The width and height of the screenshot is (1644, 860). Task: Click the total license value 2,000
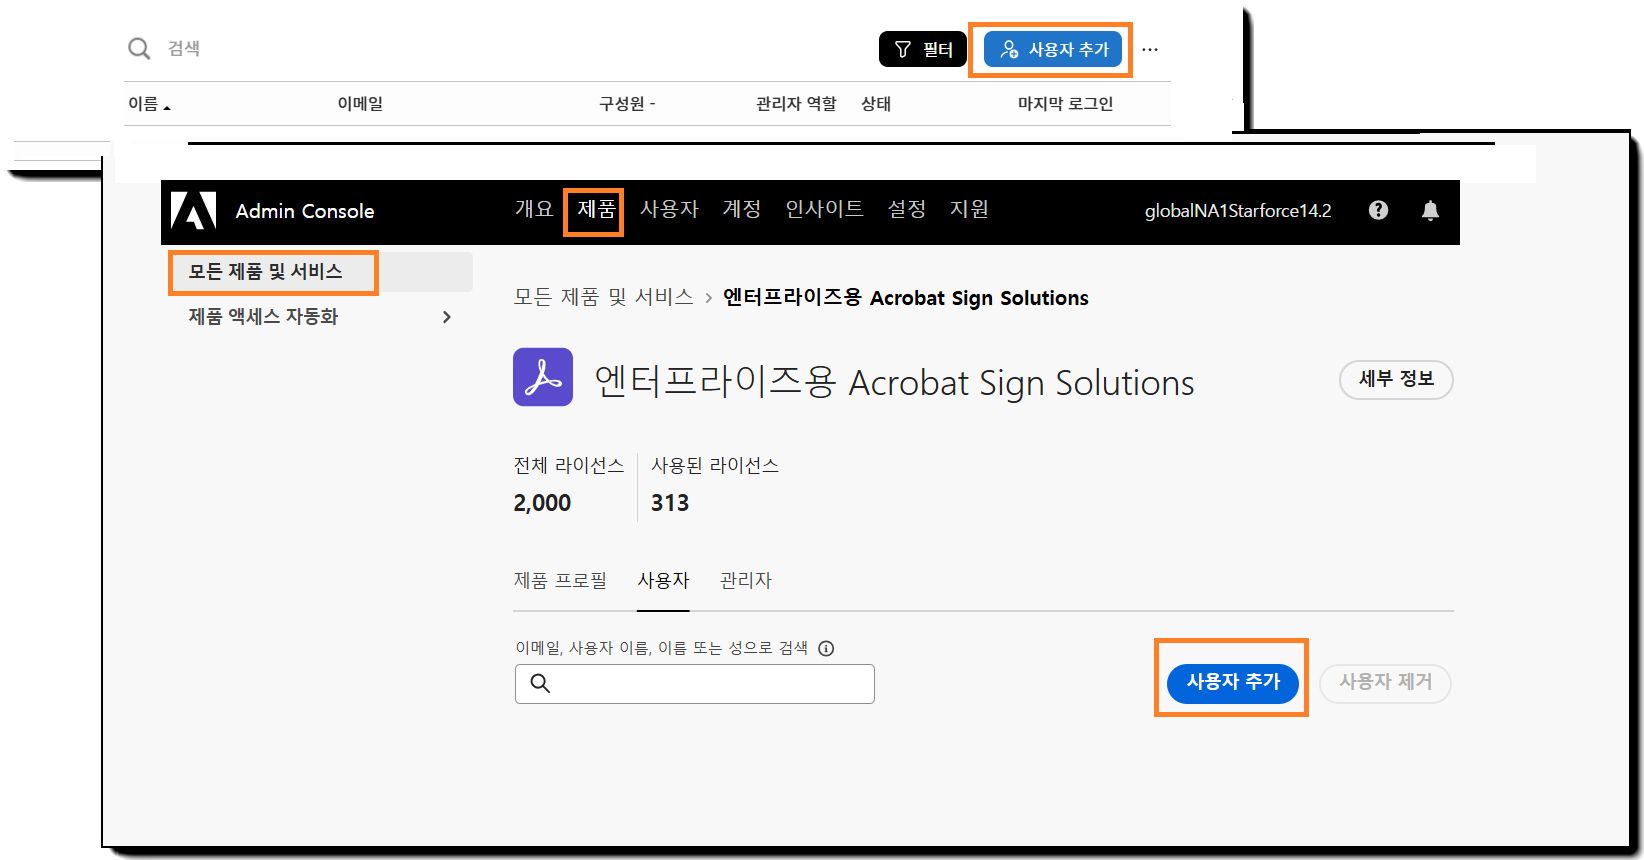[542, 503]
